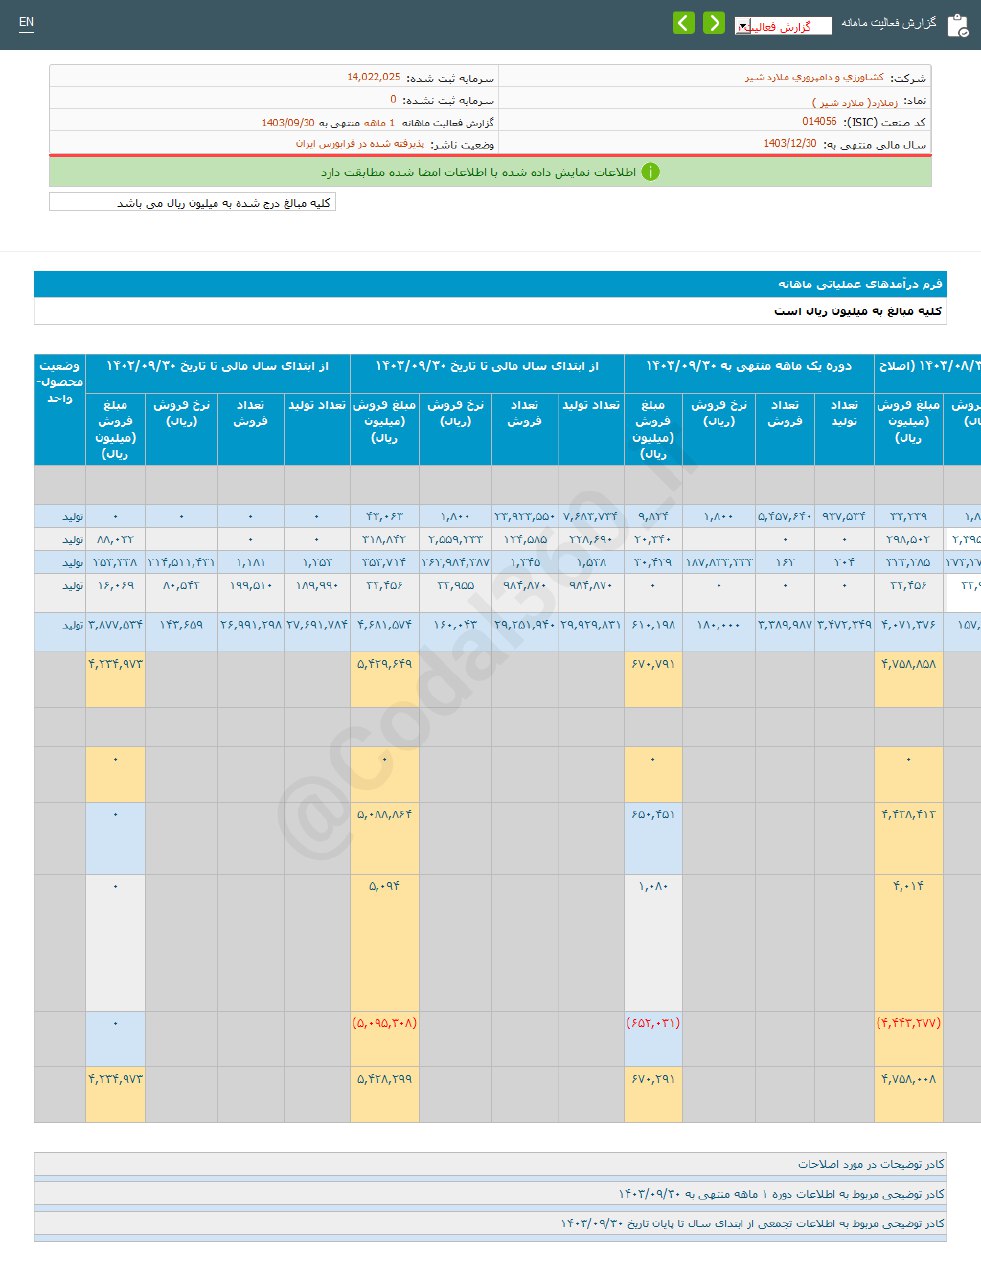
Task: Click the green info circle icon
Action: [x=650, y=172]
